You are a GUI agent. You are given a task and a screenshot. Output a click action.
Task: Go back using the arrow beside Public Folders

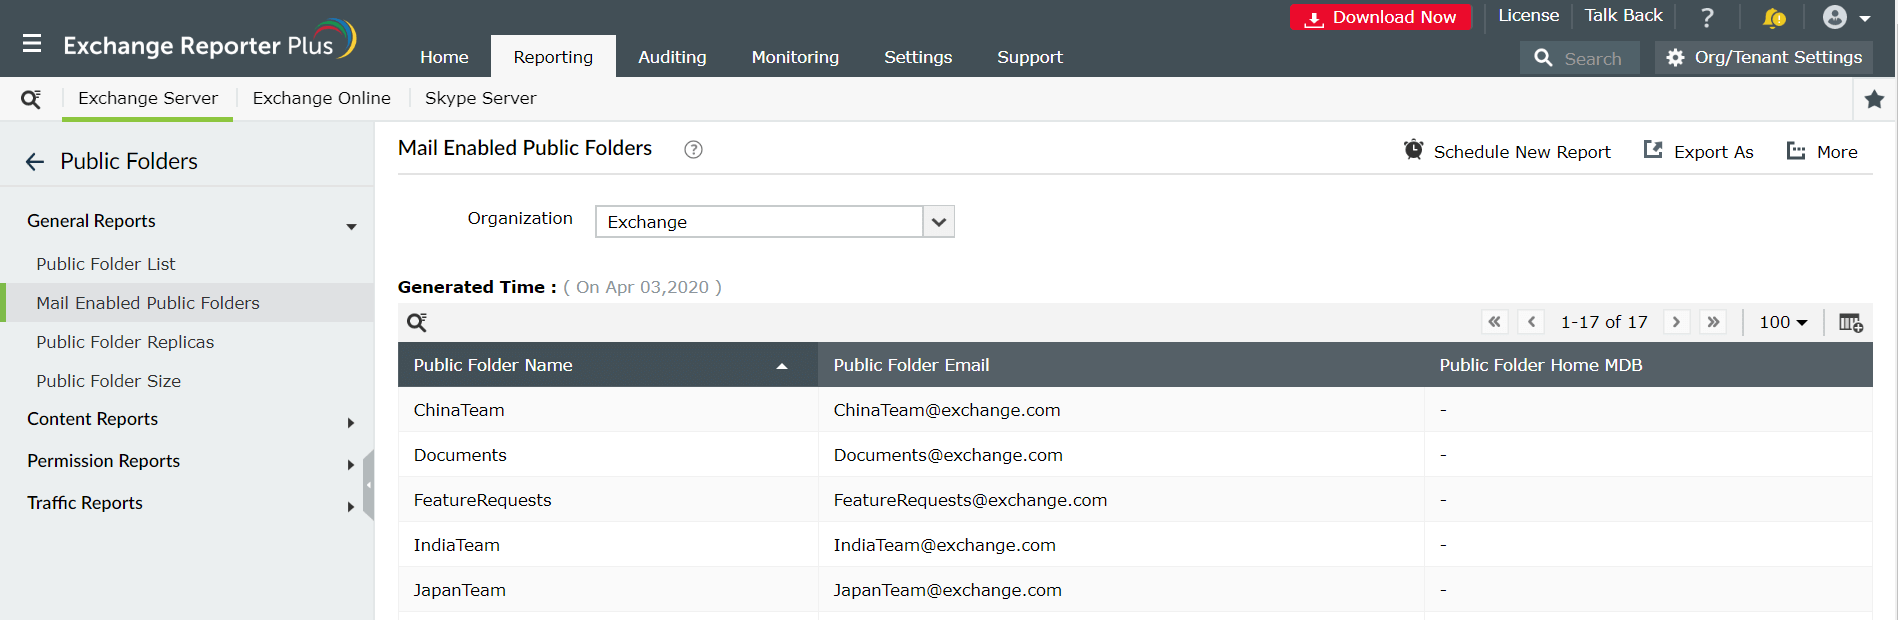pos(35,162)
